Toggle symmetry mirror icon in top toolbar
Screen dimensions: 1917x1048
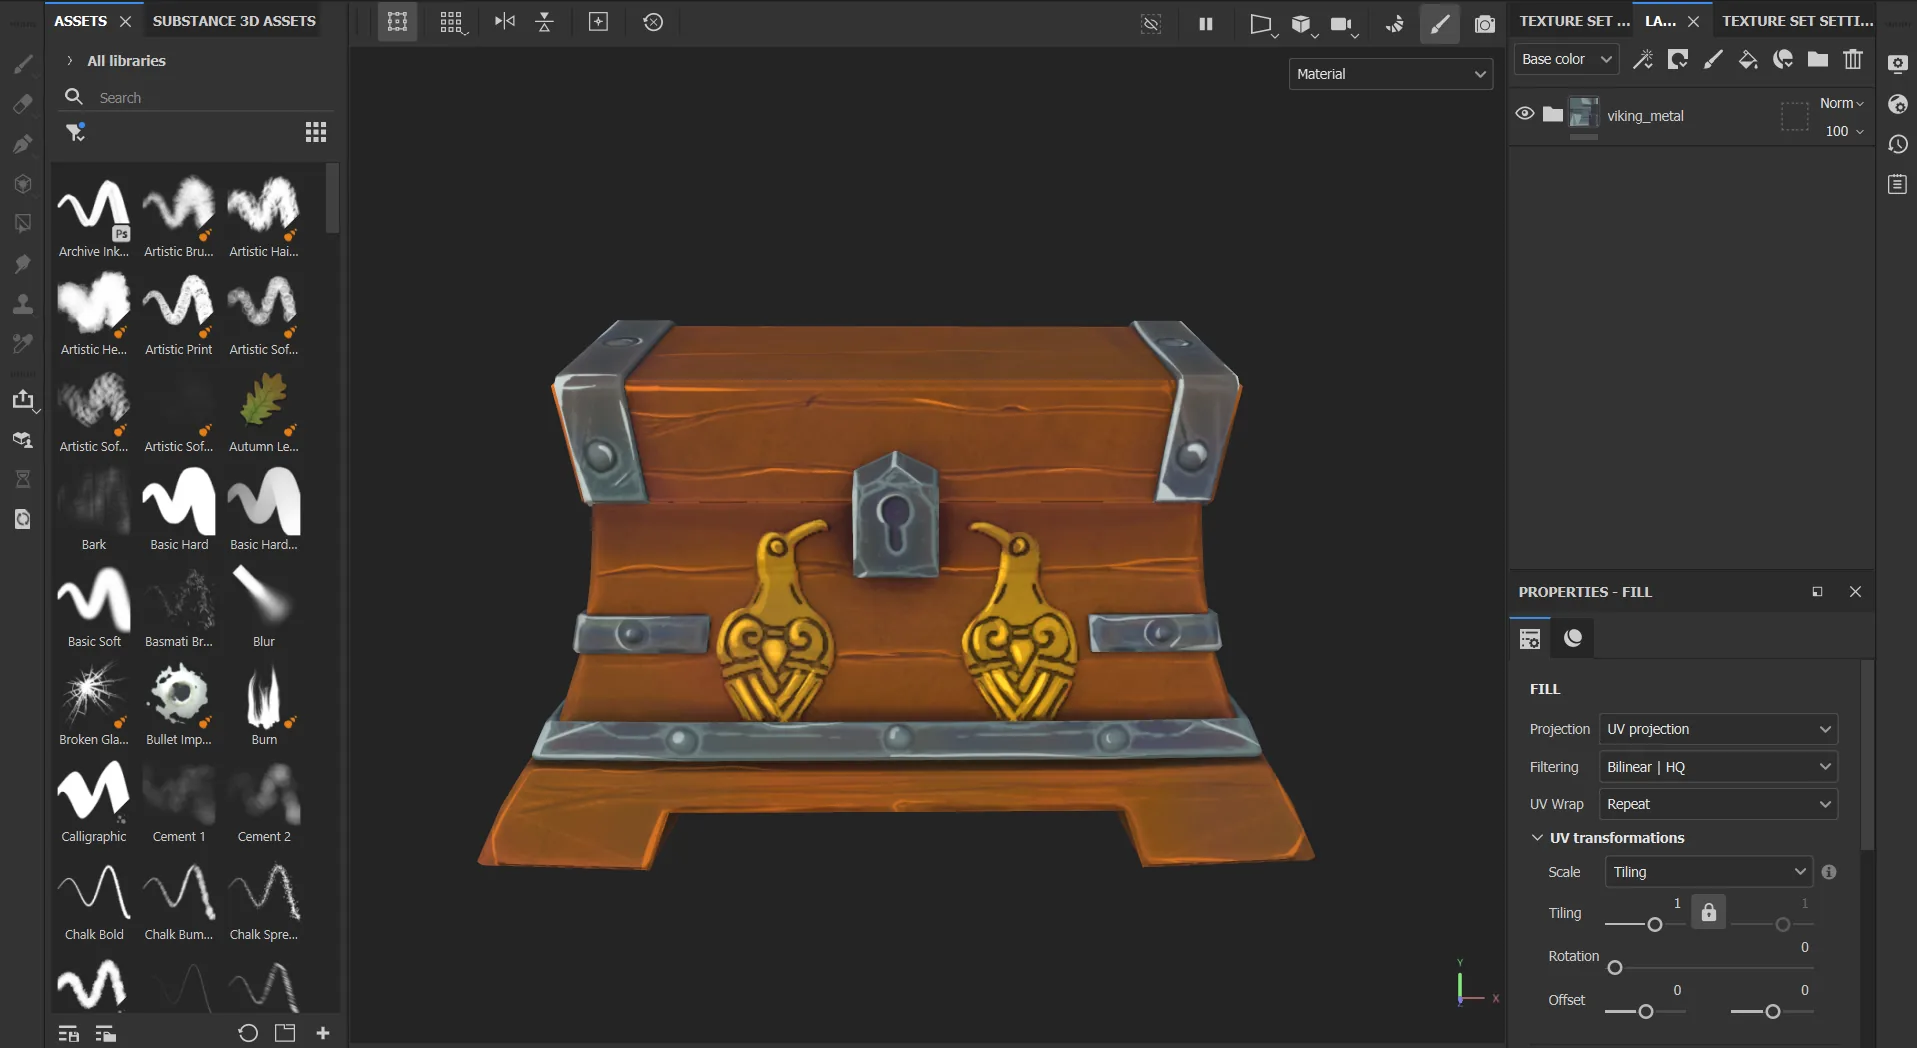click(505, 22)
